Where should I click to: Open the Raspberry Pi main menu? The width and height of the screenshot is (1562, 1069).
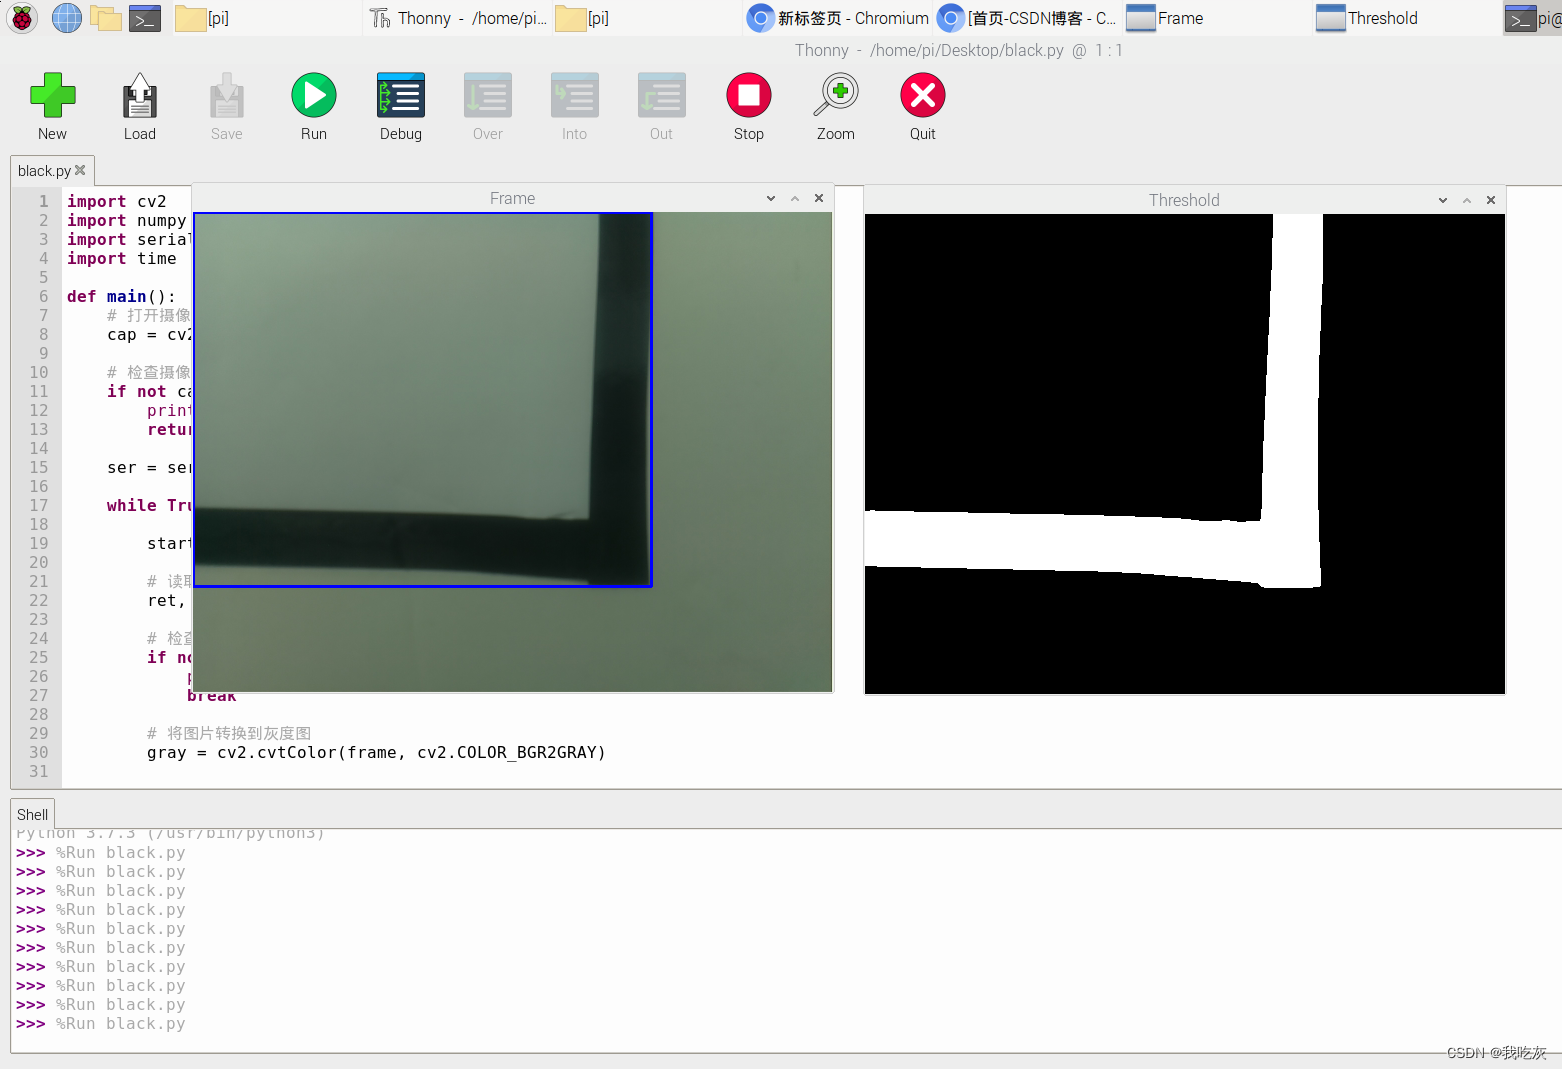point(22,18)
